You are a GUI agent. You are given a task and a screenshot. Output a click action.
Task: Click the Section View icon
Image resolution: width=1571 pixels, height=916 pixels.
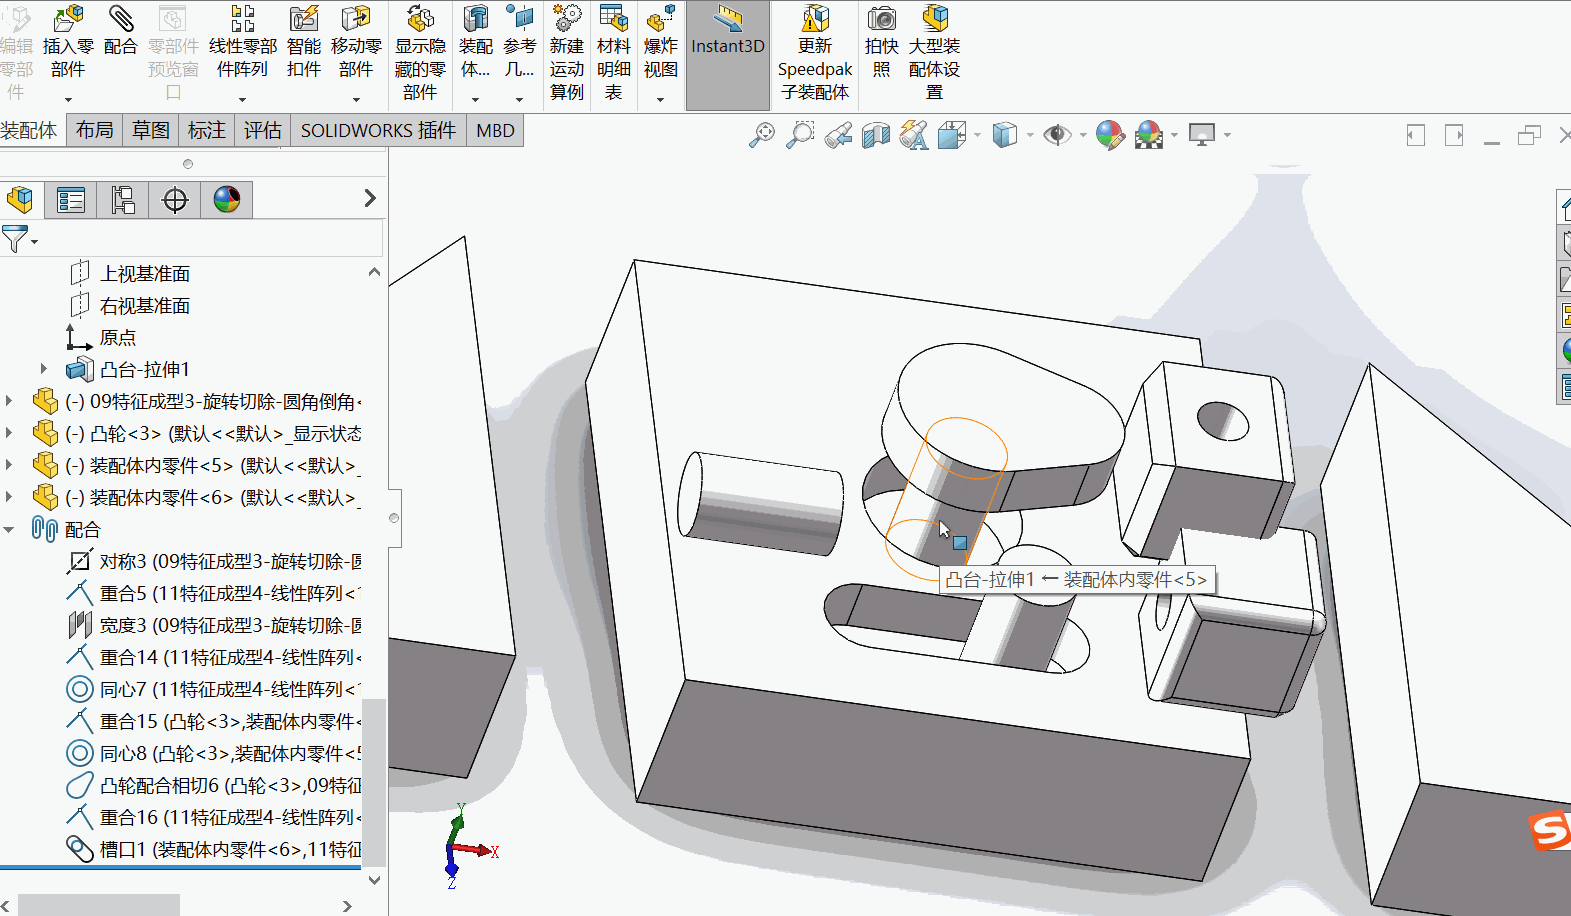(x=876, y=134)
